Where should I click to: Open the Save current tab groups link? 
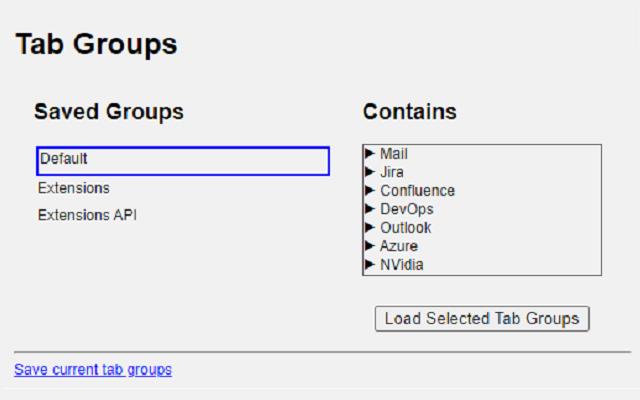tap(93, 370)
